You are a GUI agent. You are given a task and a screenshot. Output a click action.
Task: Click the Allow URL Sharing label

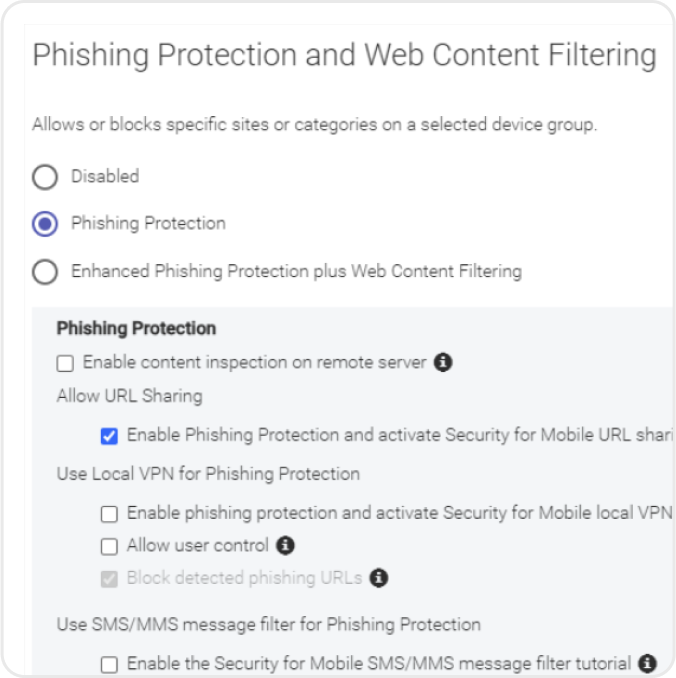point(130,396)
